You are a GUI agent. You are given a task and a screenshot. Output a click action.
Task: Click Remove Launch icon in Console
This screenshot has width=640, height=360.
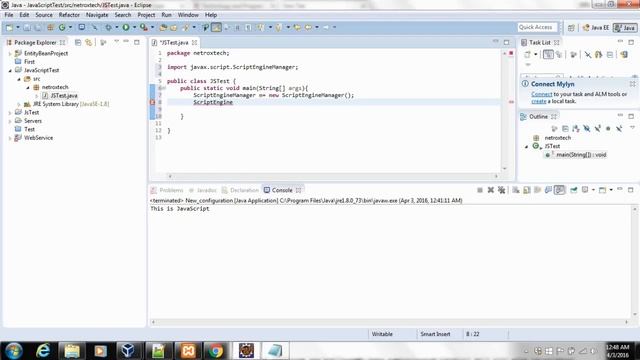[491, 190]
